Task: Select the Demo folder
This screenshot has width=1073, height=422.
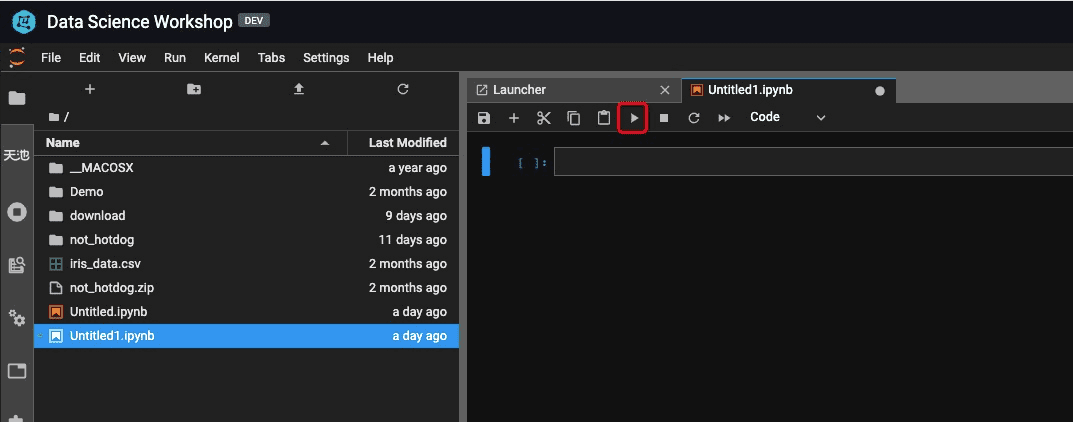Action: tap(246, 192)
